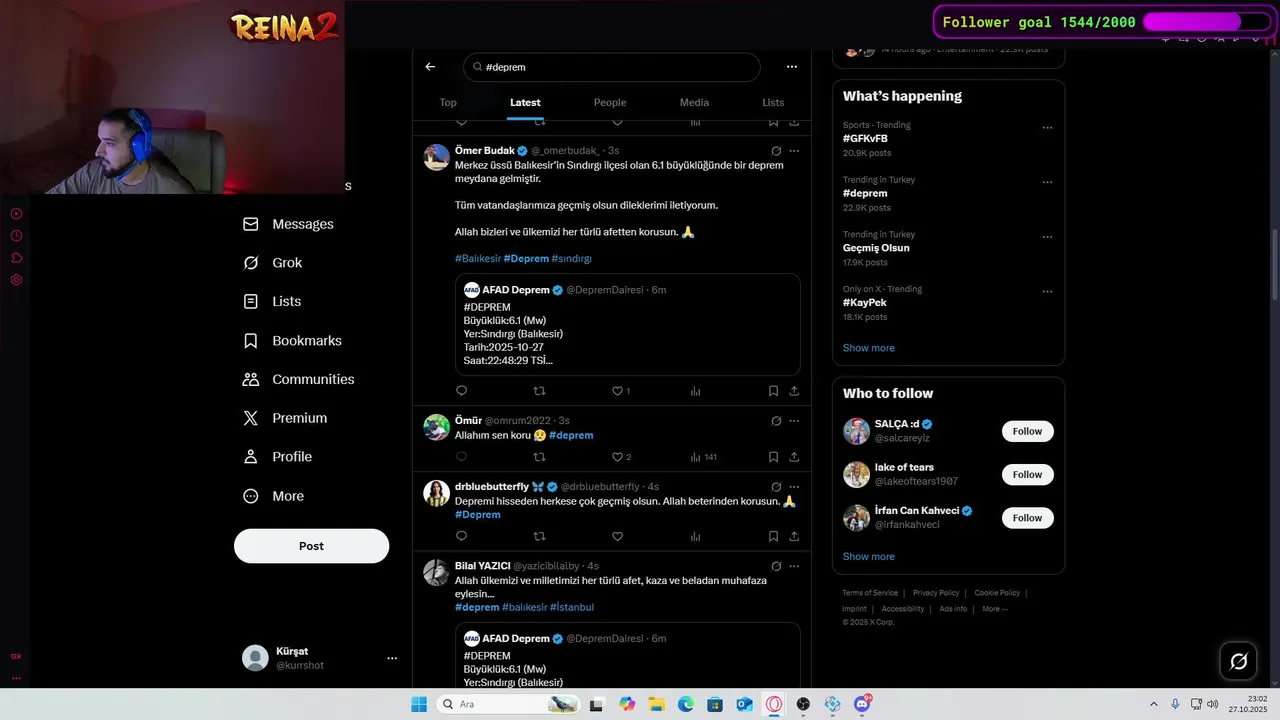Click the Post button

point(311,546)
